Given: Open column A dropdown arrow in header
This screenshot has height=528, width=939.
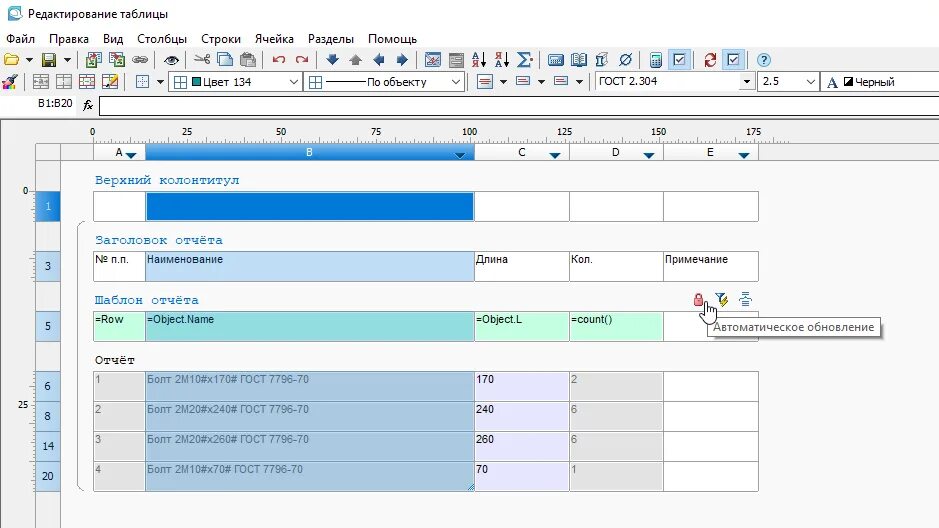Looking at the screenshot, I should 131,155.
